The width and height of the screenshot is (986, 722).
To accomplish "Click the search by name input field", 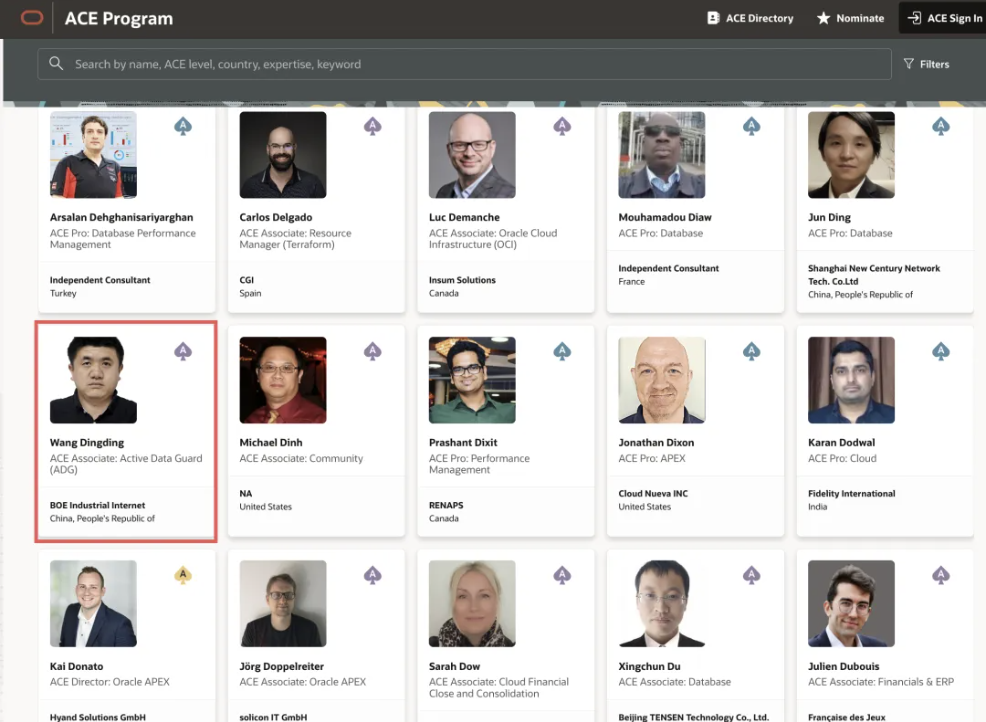I will coord(470,64).
